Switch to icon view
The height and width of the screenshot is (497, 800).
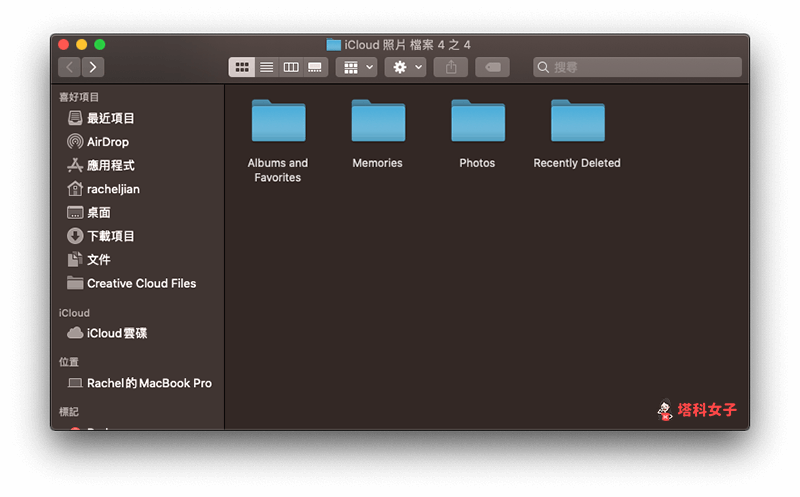pyautogui.click(x=242, y=67)
